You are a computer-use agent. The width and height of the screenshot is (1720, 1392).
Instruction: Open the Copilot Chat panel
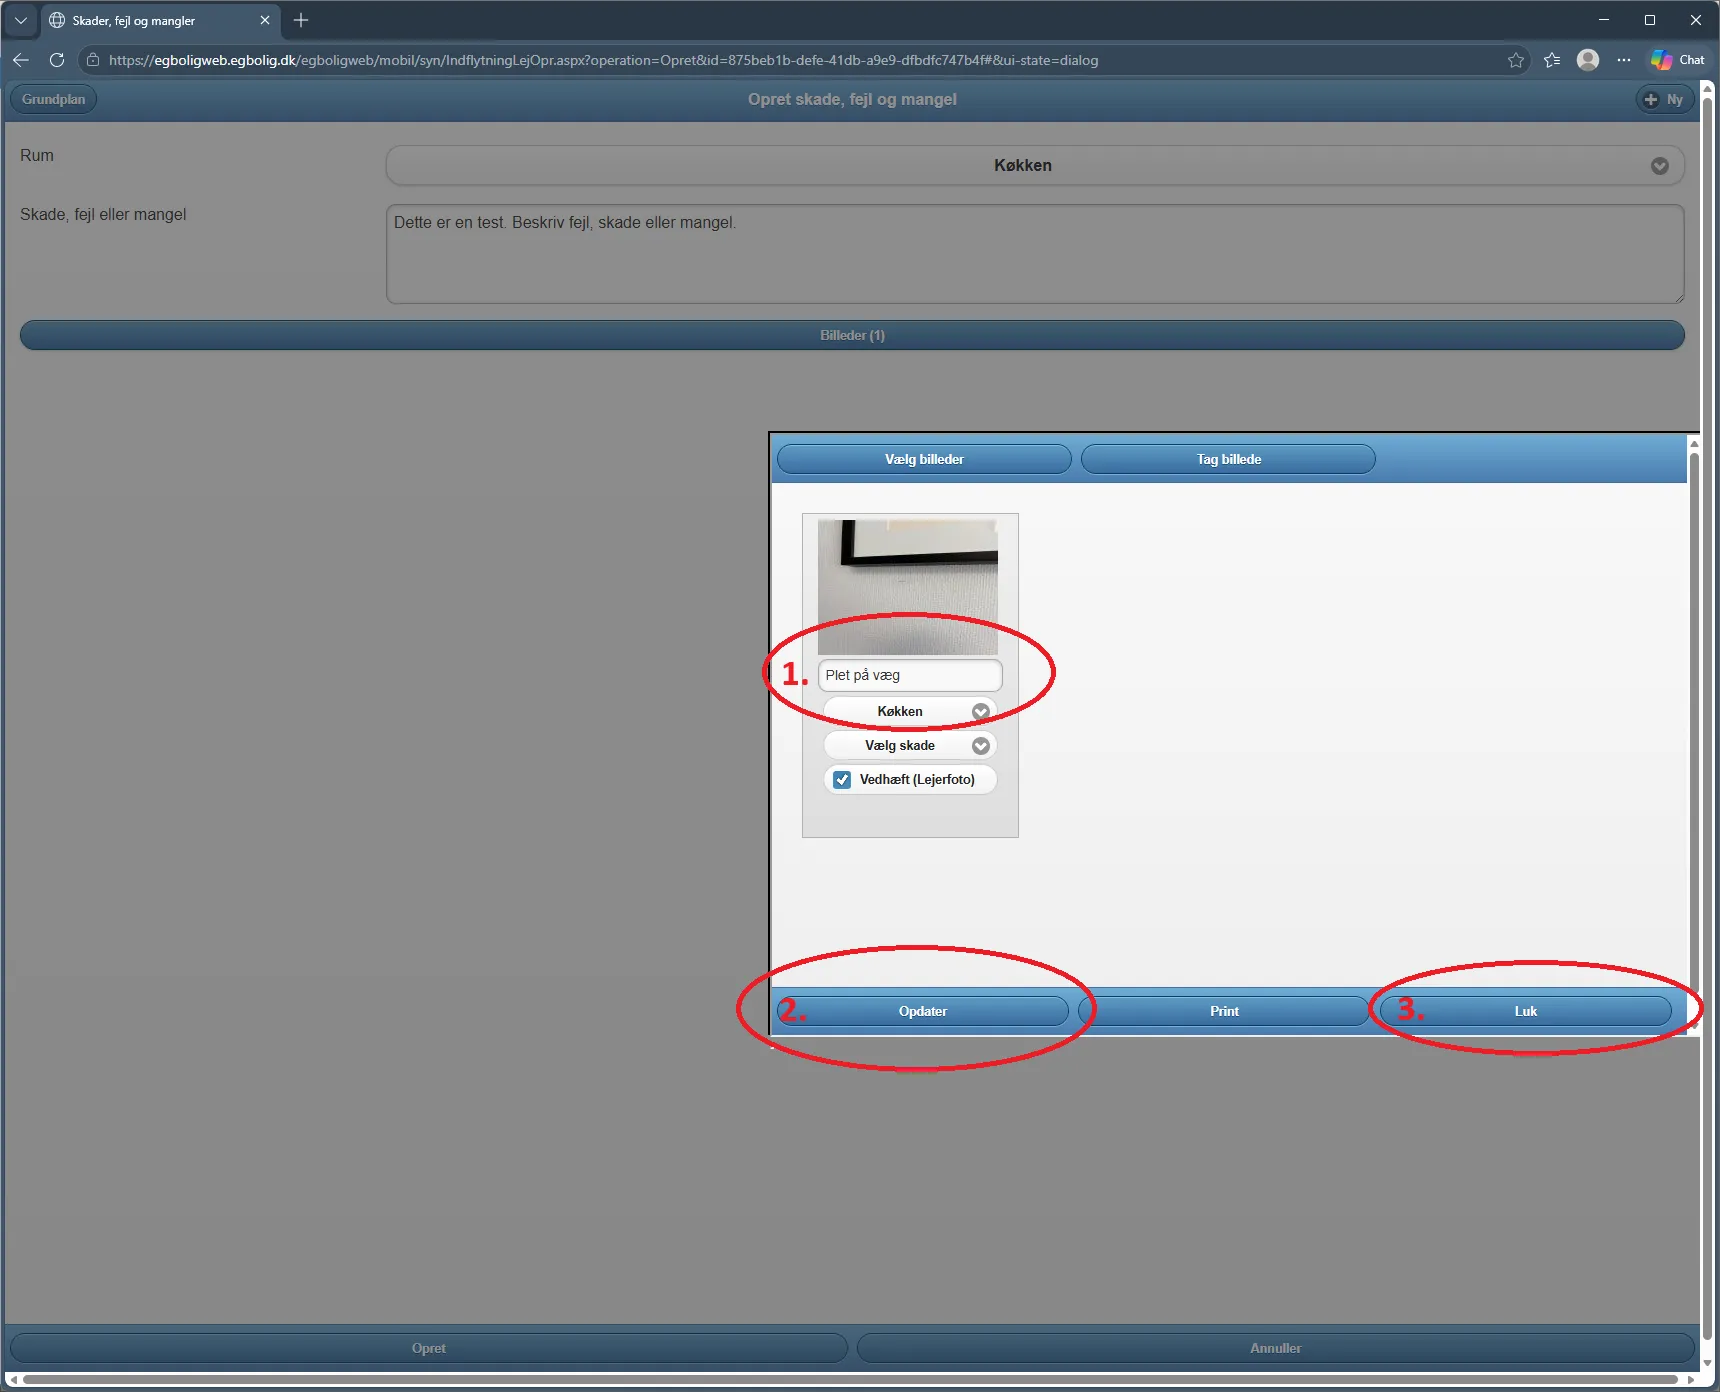click(x=1678, y=60)
